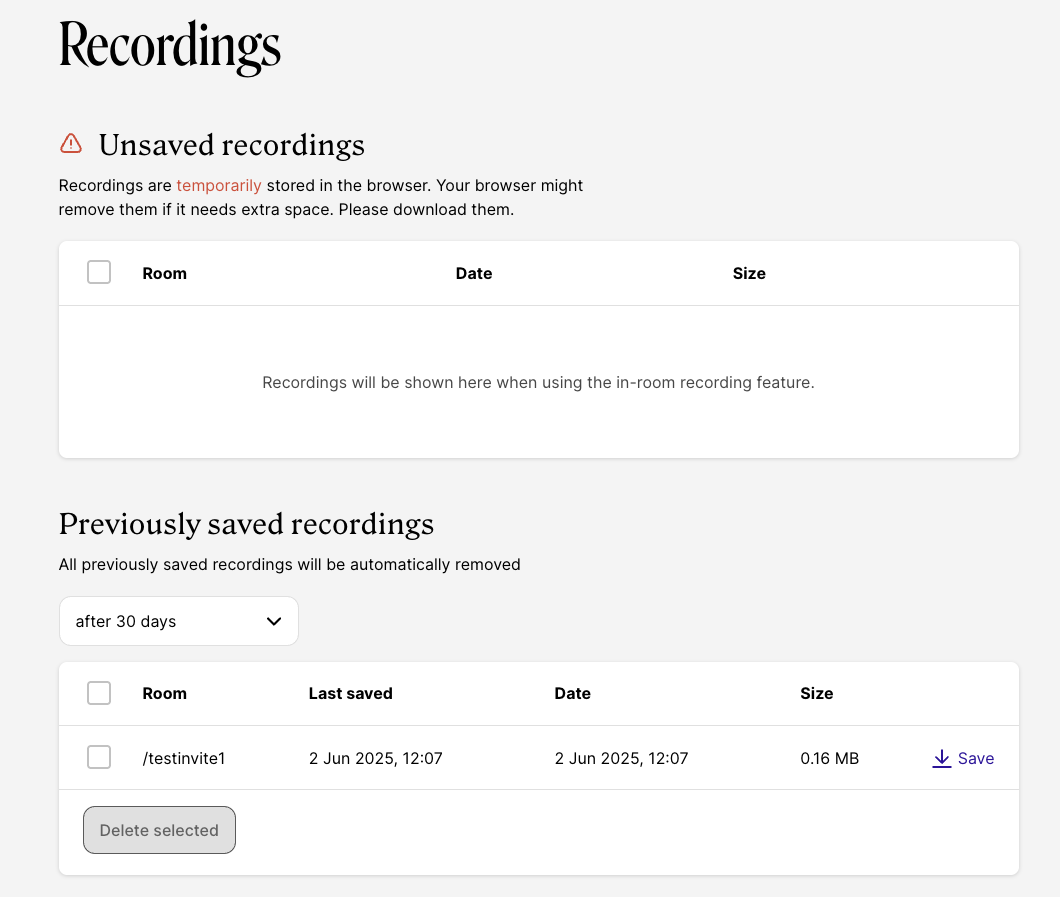
Task: Click the 0.16 MB size value
Action: pos(829,758)
